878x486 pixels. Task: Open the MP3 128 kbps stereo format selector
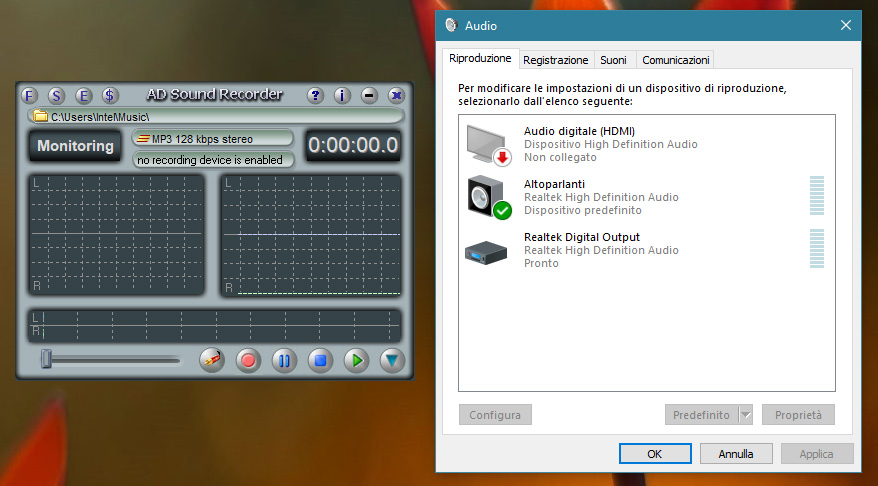213,138
